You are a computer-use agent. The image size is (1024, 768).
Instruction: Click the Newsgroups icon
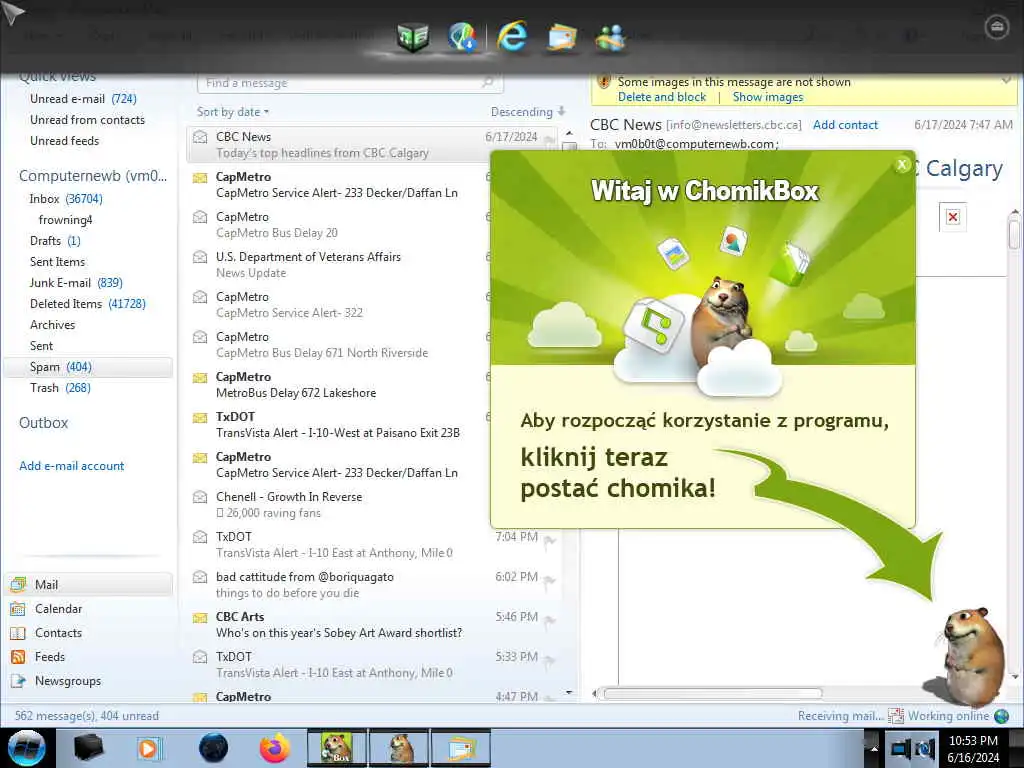click(x=18, y=681)
